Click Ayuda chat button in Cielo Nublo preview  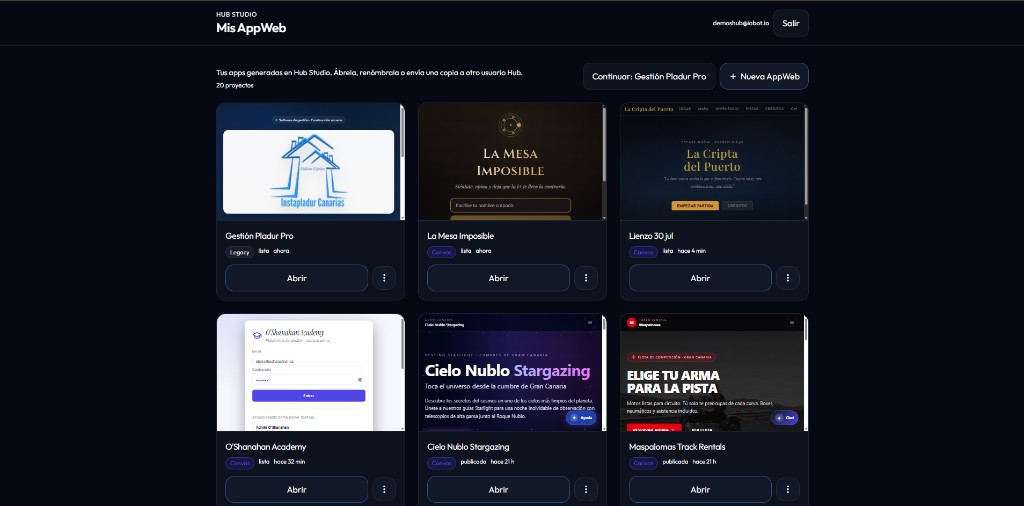[581, 417]
